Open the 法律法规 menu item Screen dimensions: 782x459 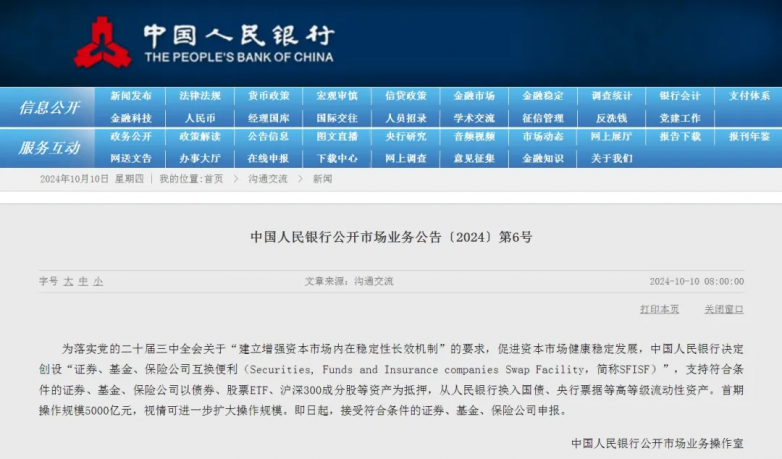199,96
